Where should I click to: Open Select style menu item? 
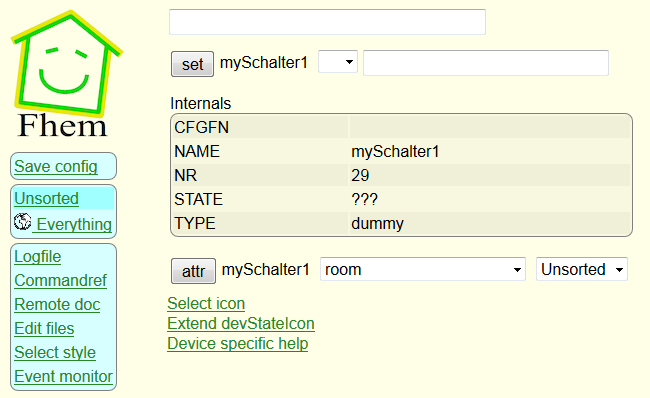click(x=55, y=352)
